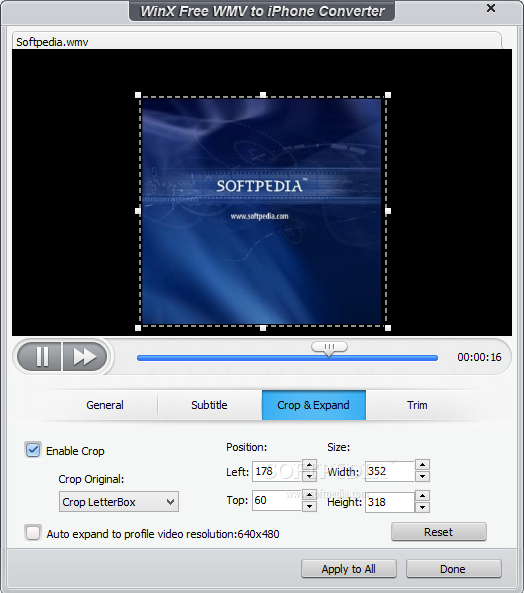Decrease the Left position value

click(310, 476)
